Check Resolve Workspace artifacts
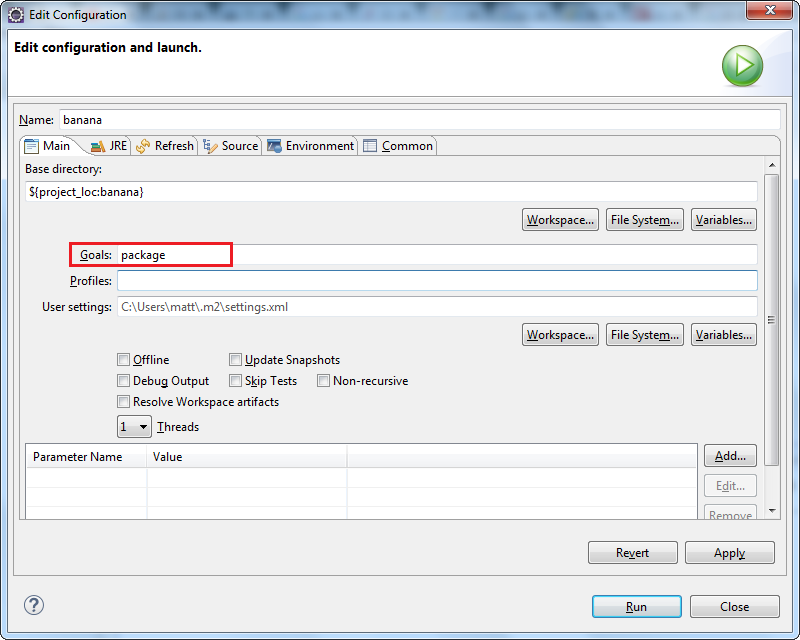Image resolution: width=800 pixels, height=640 pixels. 124,402
